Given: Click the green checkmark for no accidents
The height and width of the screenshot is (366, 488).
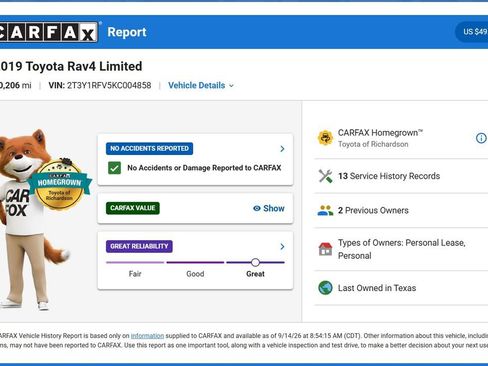Looking at the screenshot, I should [x=114, y=168].
